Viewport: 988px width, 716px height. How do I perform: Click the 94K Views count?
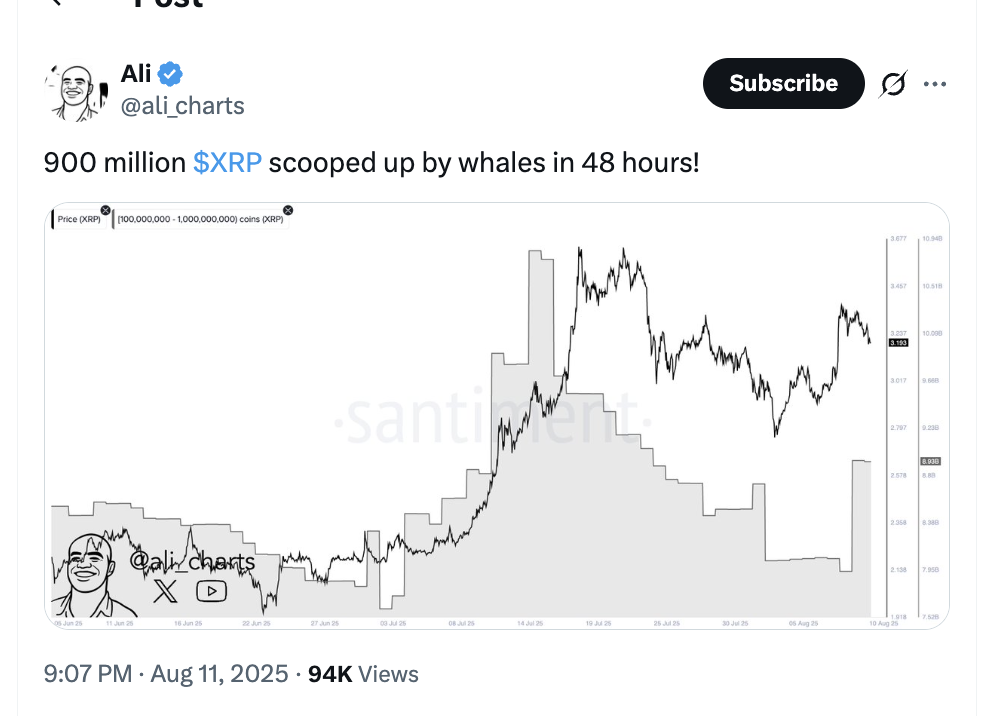click(363, 674)
